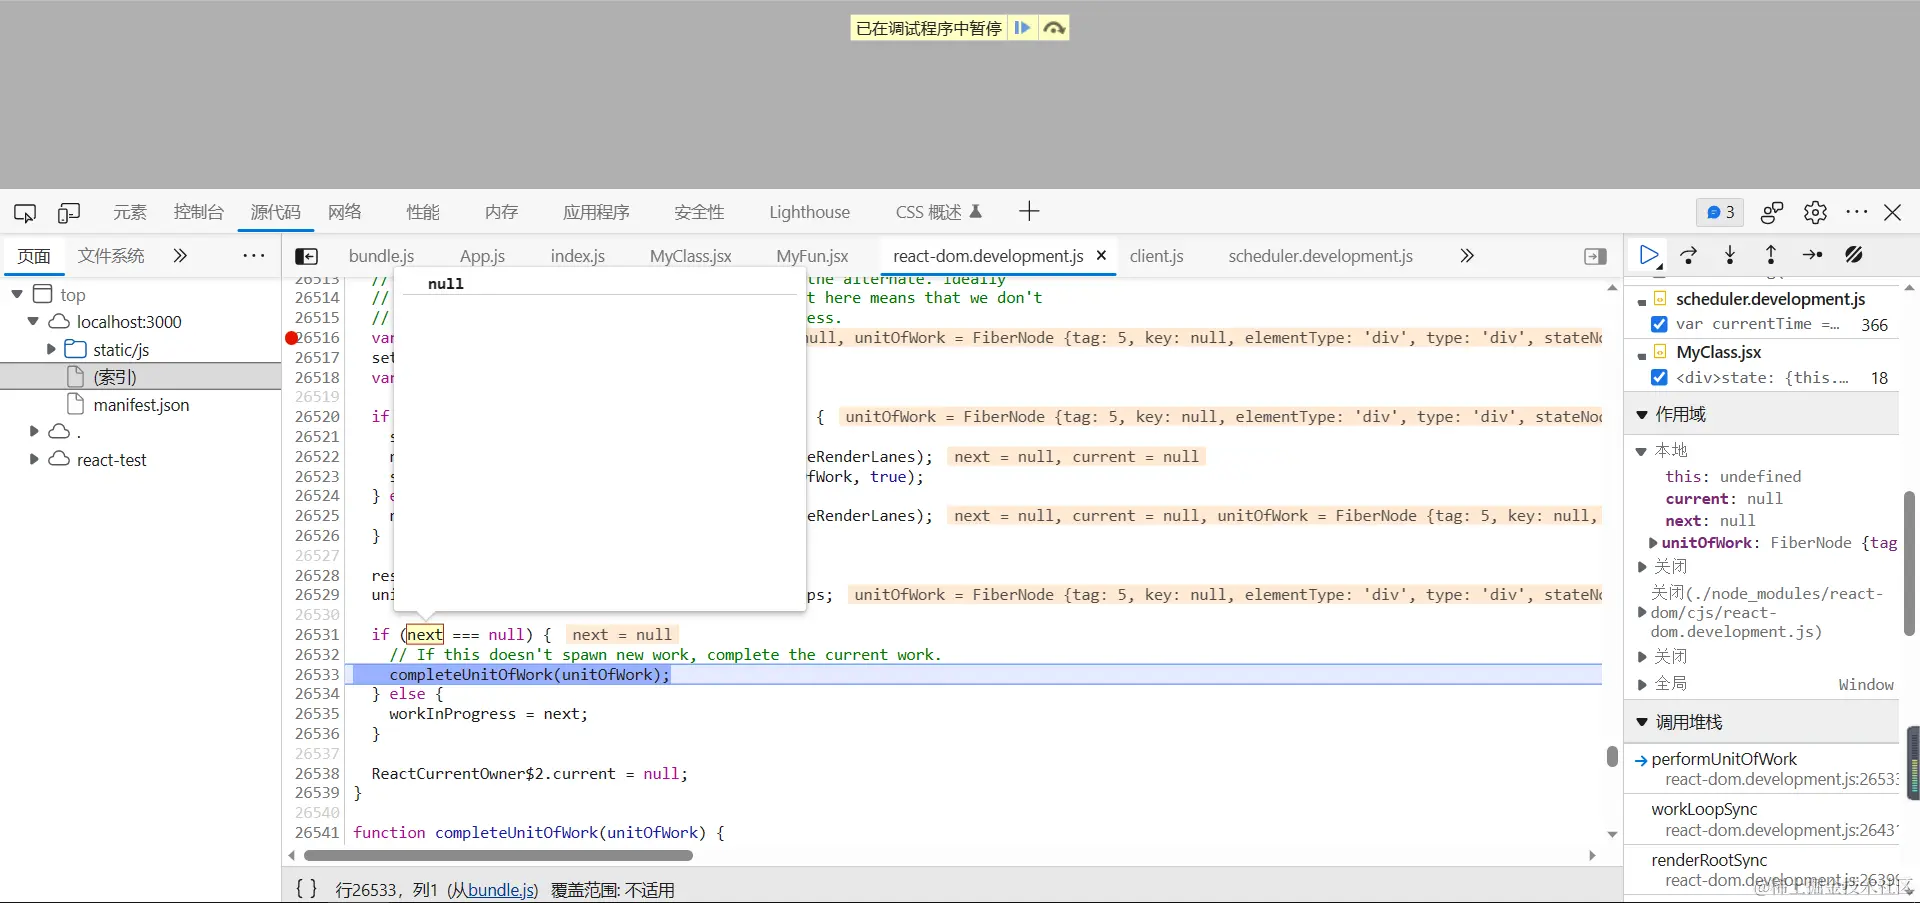This screenshot has width=1920, height=903.
Task: Switch to the 控制台 tab
Action: (x=199, y=212)
